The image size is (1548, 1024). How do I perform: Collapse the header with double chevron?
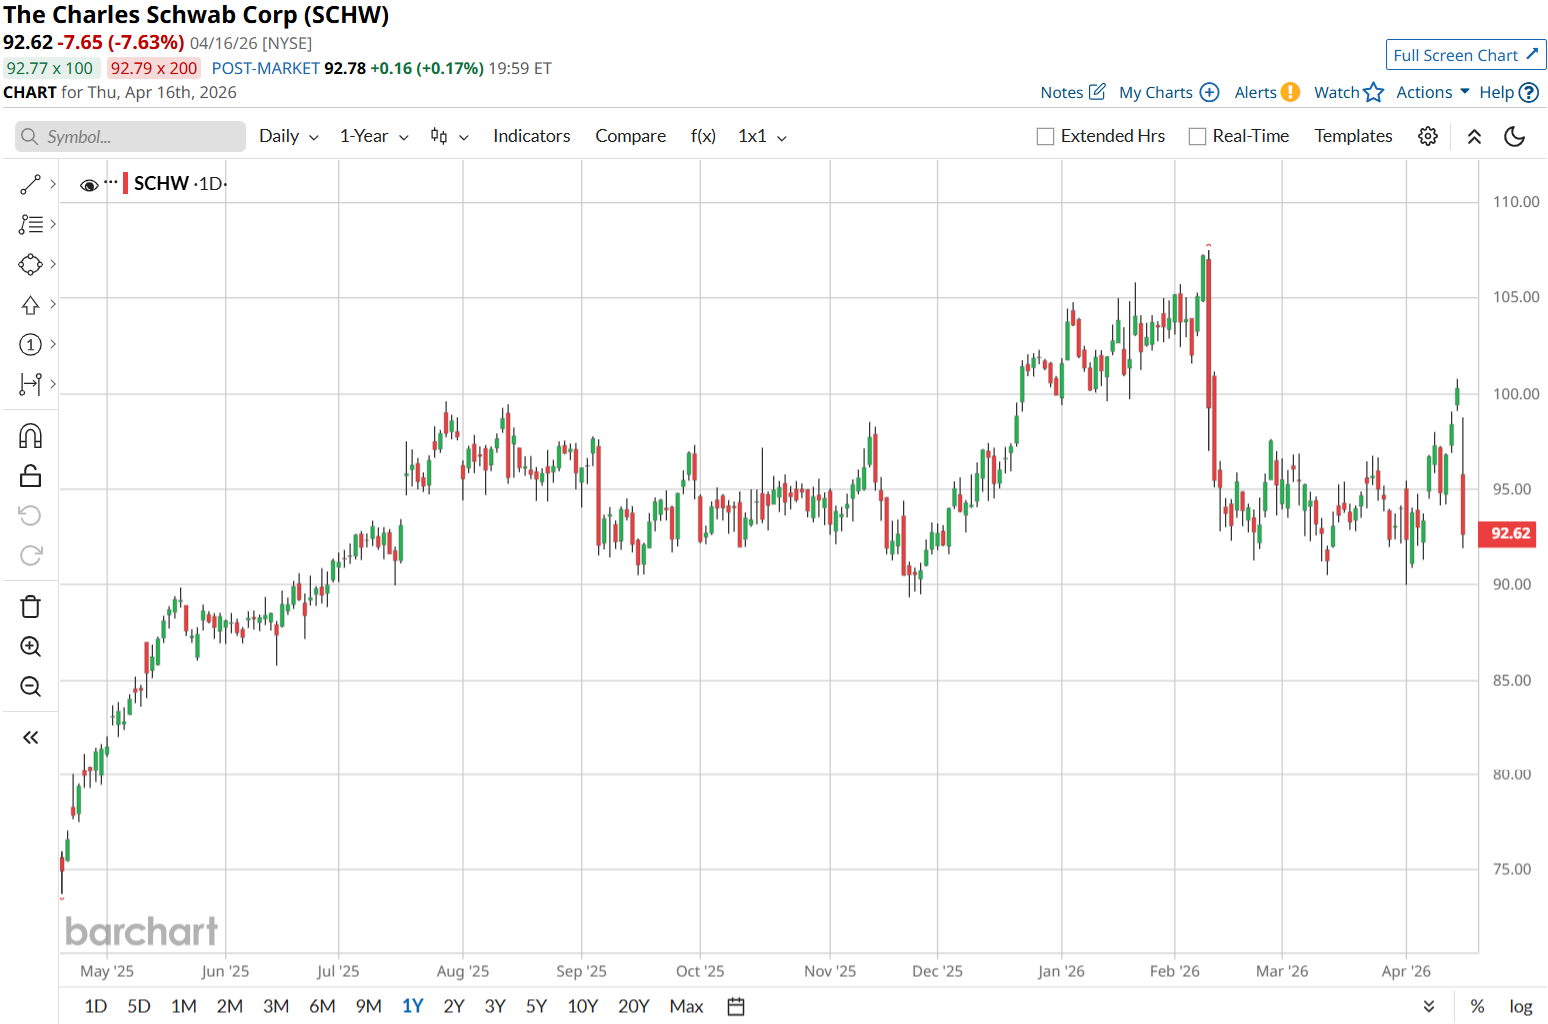tap(1474, 136)
